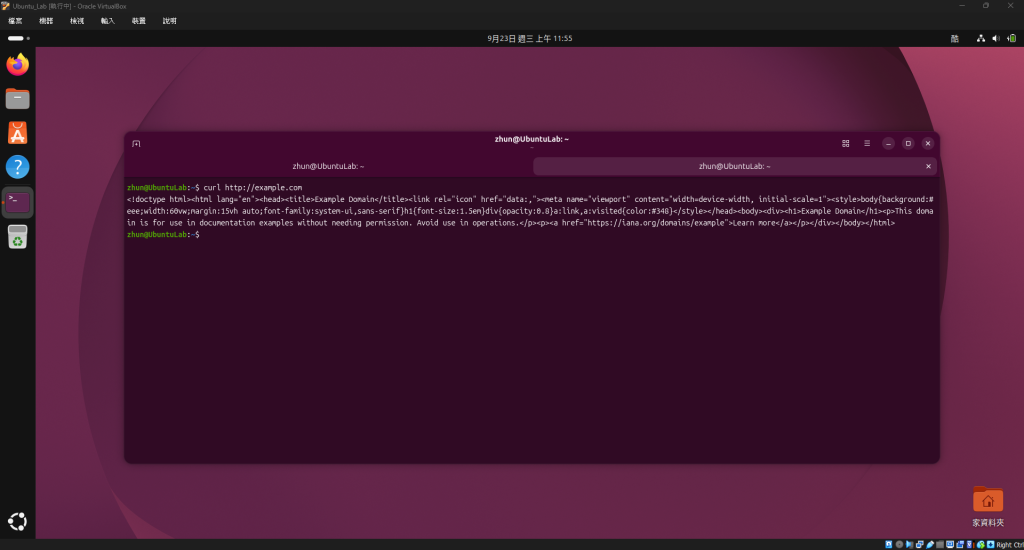Click the volume speaker icon in the top bar
The width and height of the screenshot is (1024, 550).
pyautogui.click(x=996, y=39)
